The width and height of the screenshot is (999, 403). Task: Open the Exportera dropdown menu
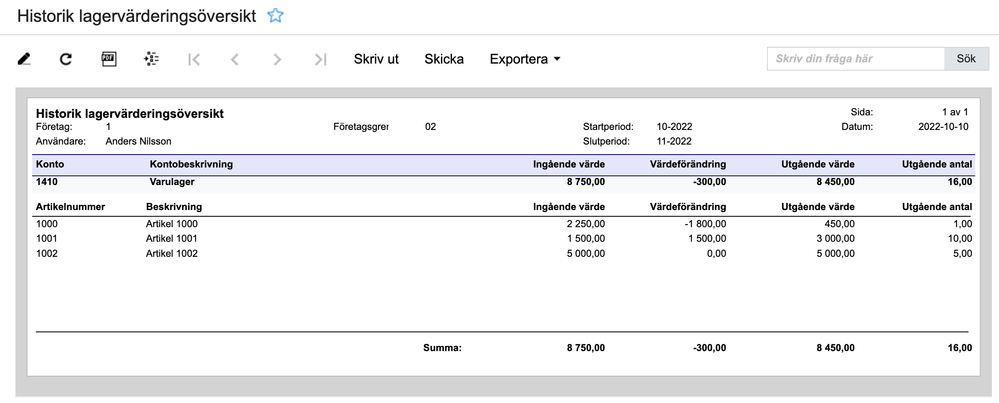(525, 59)
